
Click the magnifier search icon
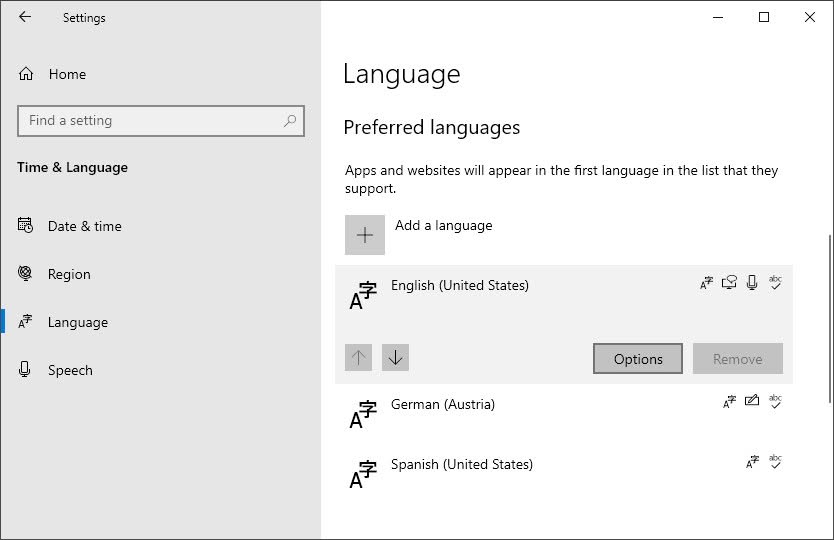pyautogui.click(x=290, y=121)
